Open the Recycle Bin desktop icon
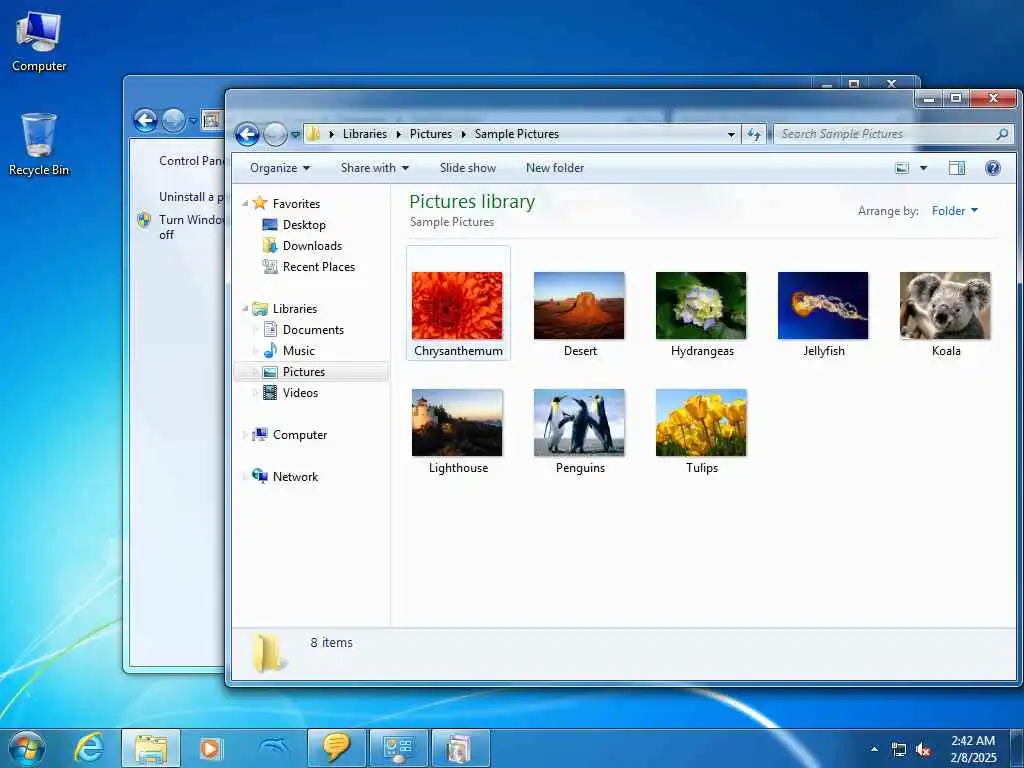The height and width of the screenshot is (768, 1024). coord(39,144)
